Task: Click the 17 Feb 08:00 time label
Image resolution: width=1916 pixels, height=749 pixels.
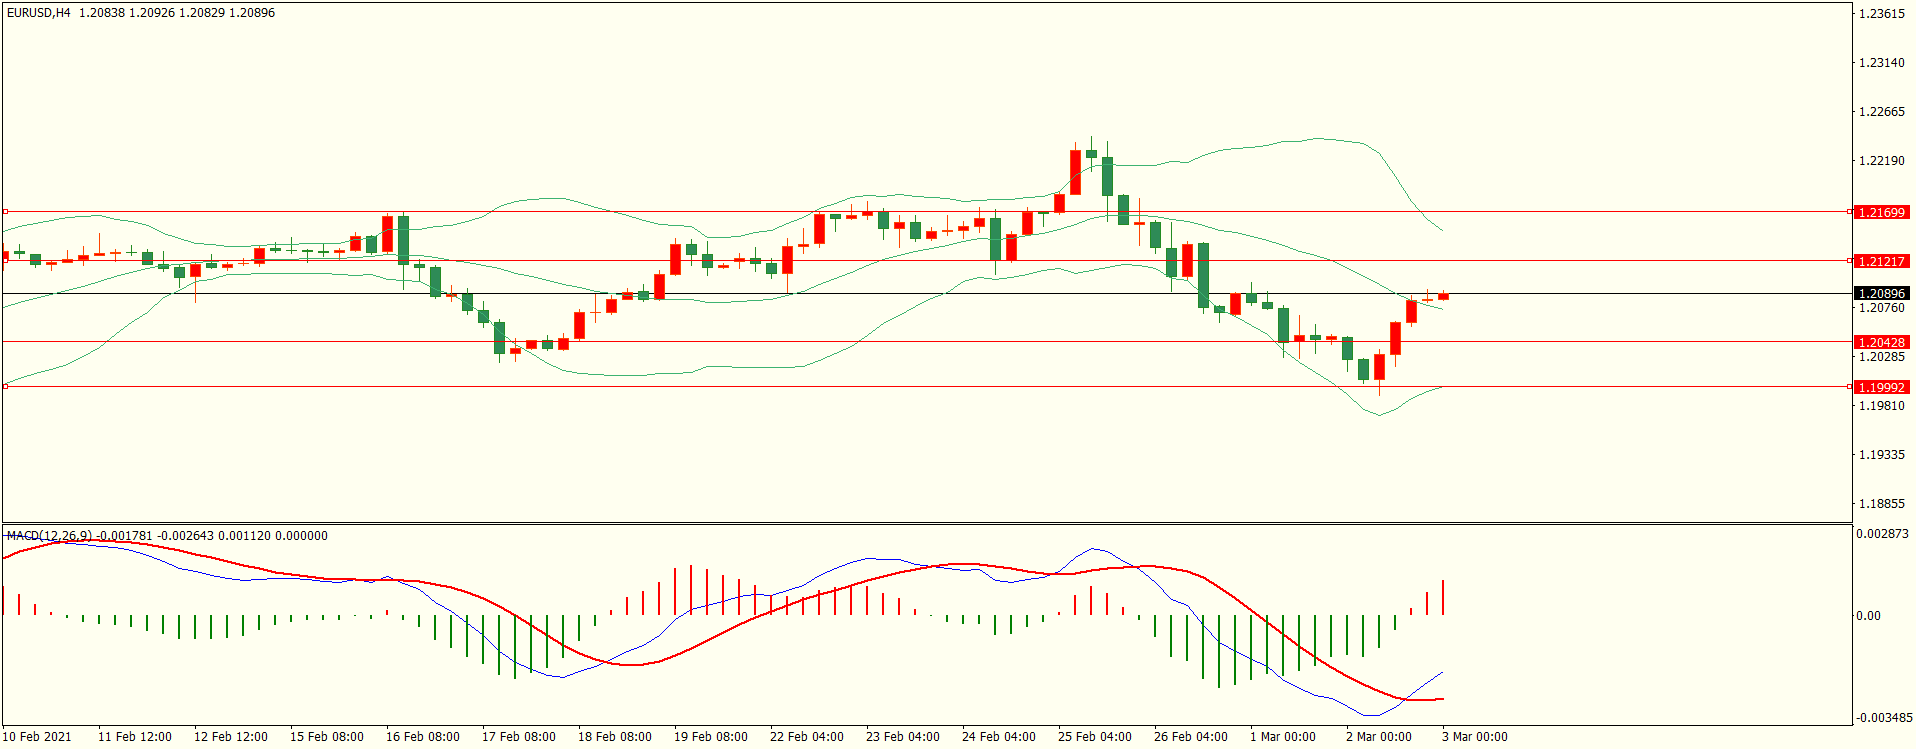Action: [518, 737]
